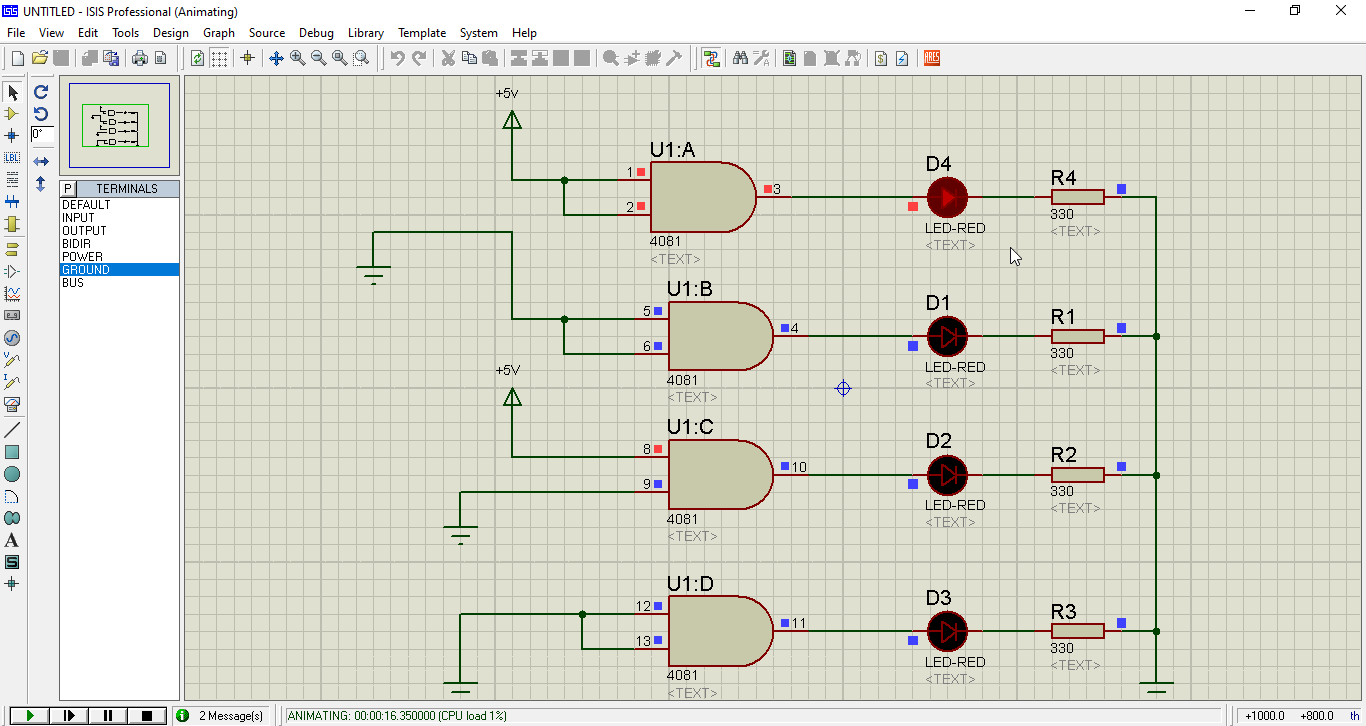Screen dimensions: 1366x726
Task: Select the POWER terminal type
Action: point(84,256)
